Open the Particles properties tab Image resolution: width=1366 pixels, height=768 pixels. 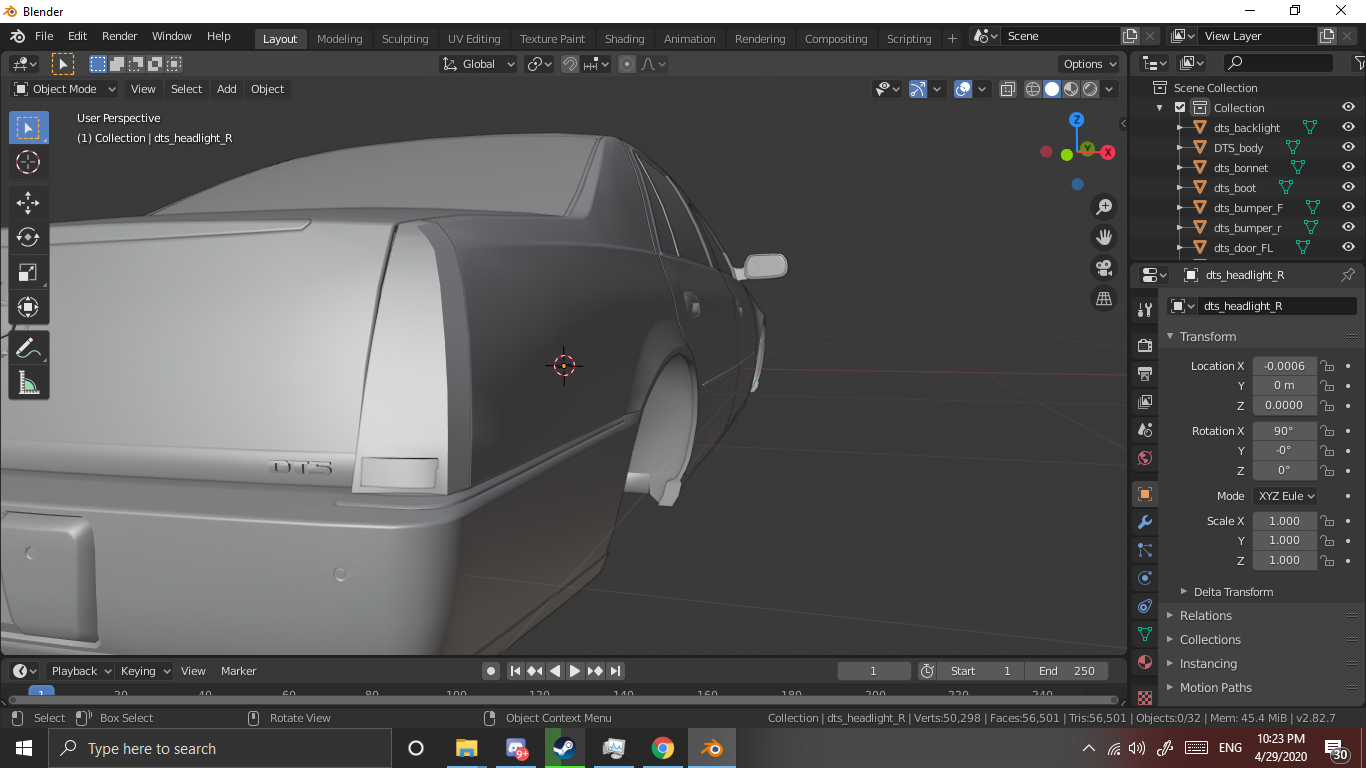point(1145,550)
